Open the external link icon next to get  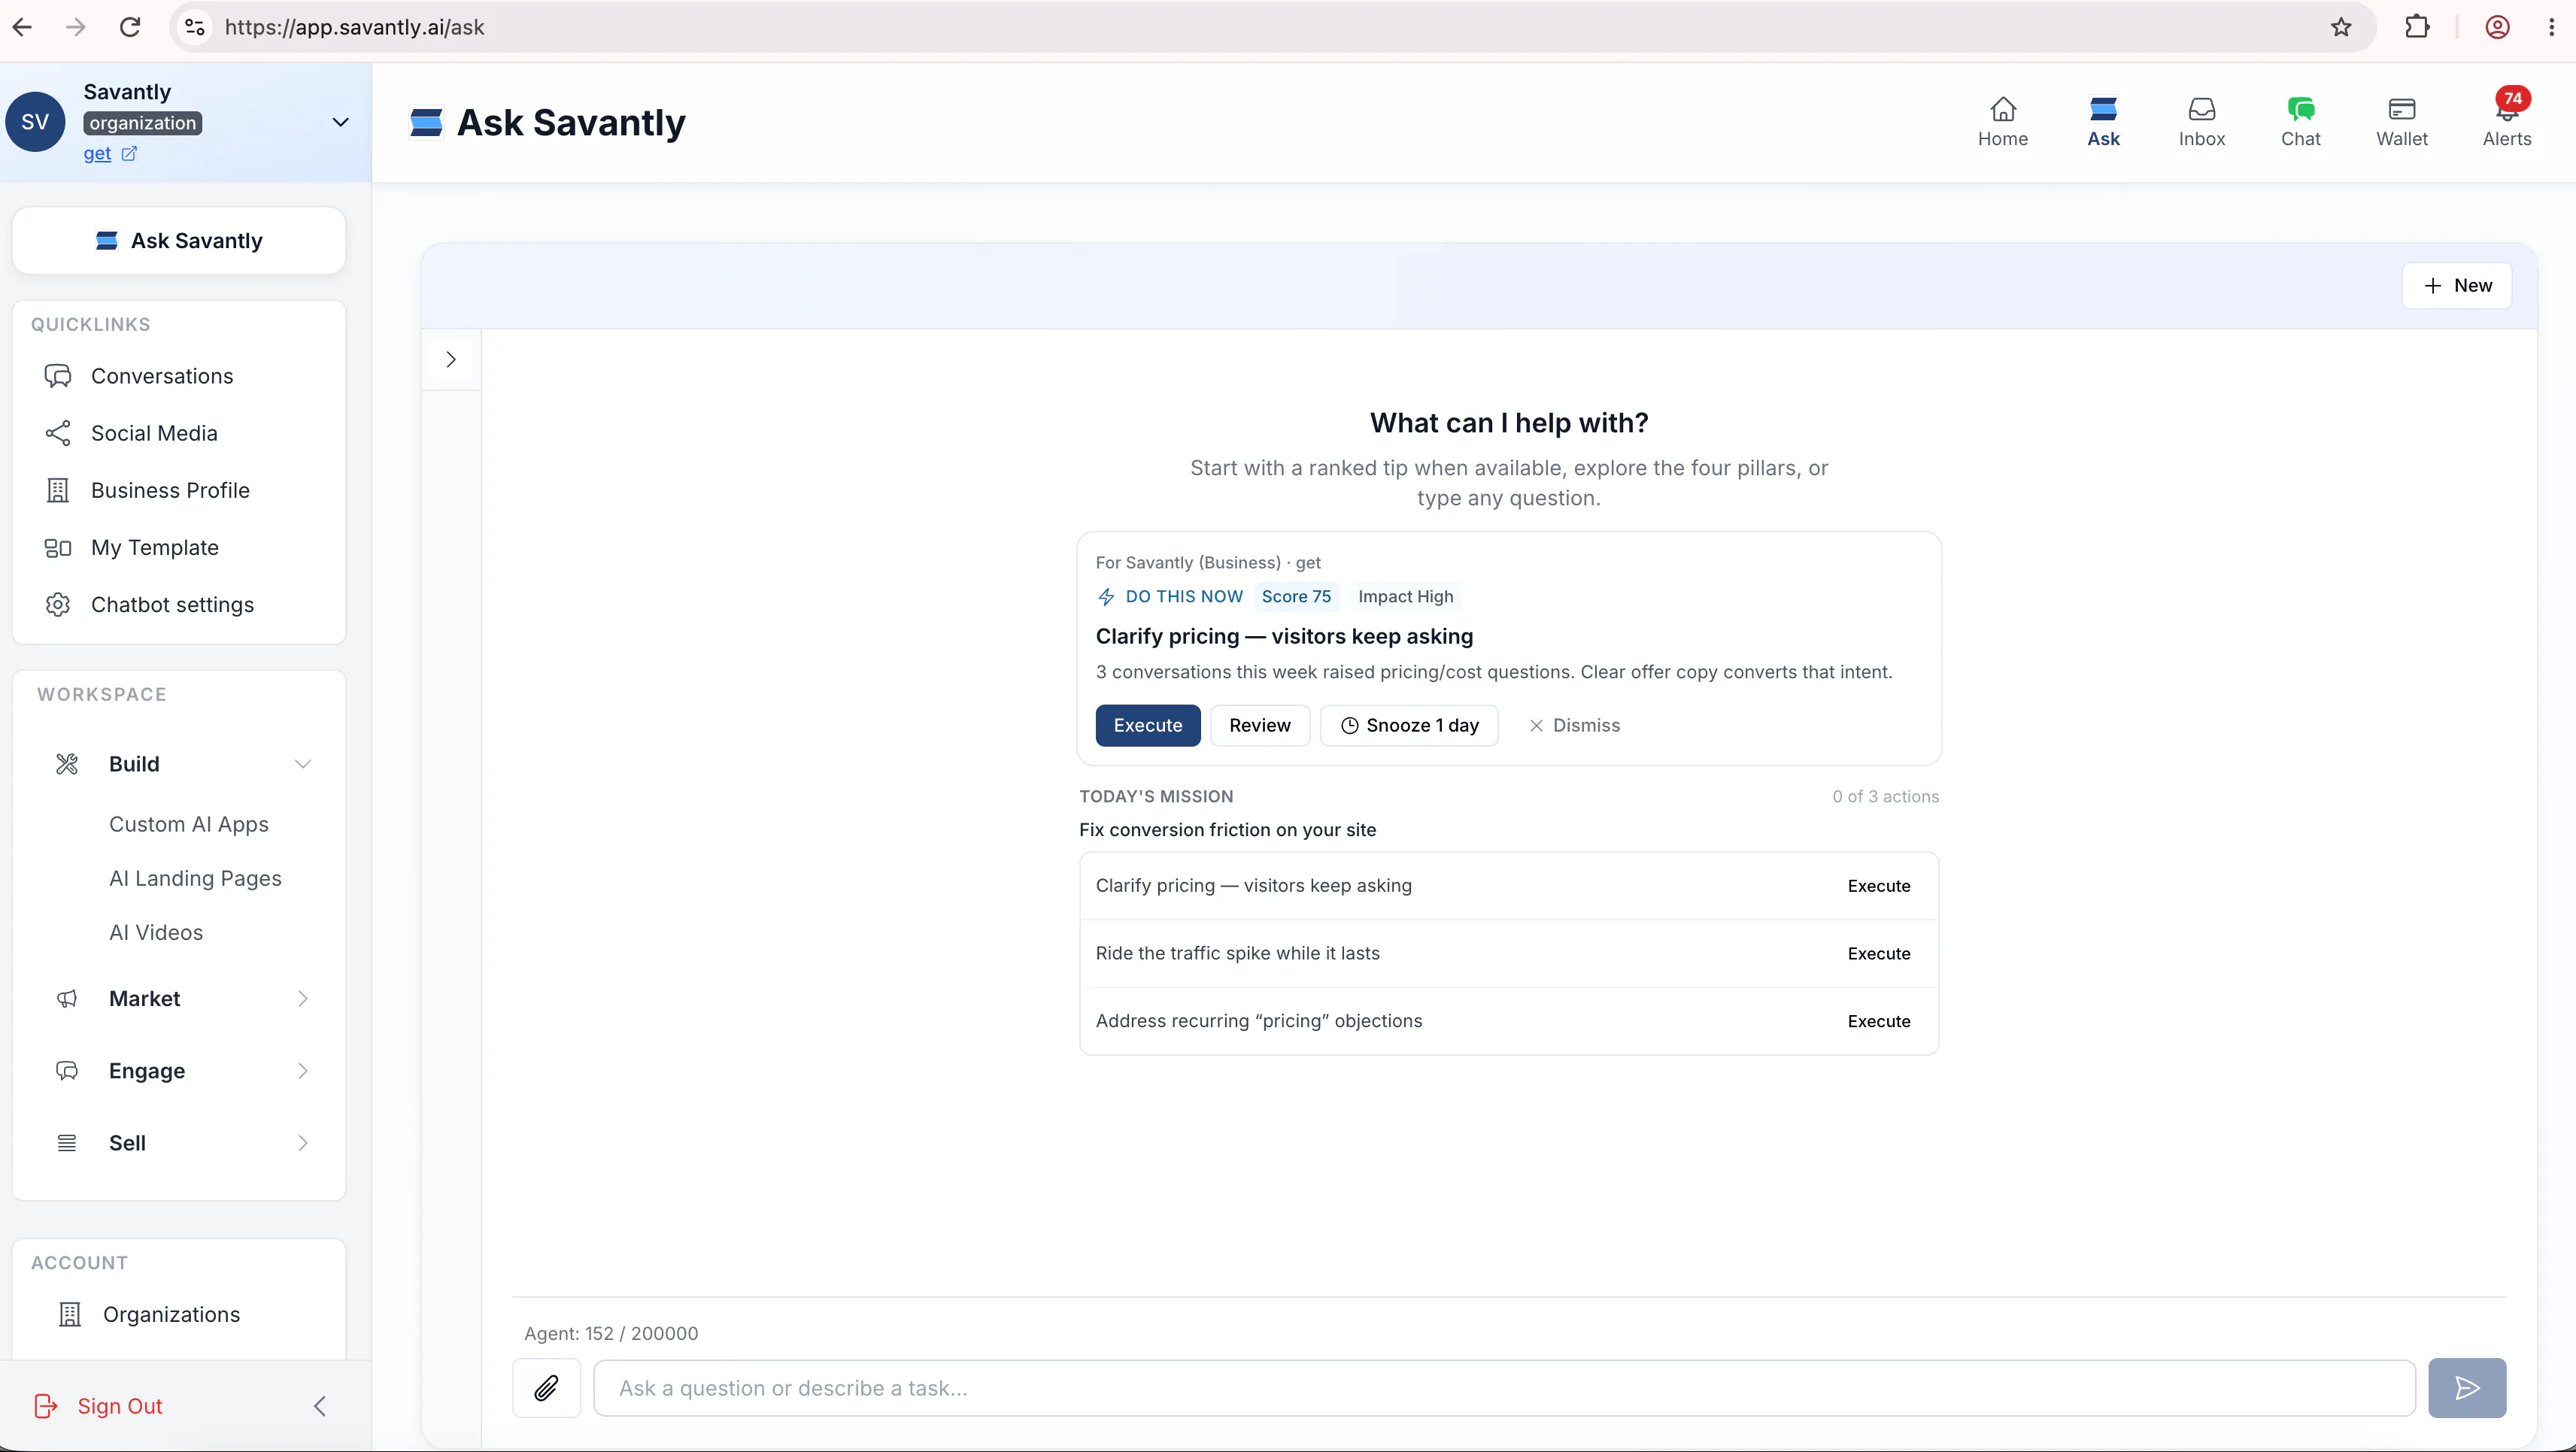pos(129,154)
